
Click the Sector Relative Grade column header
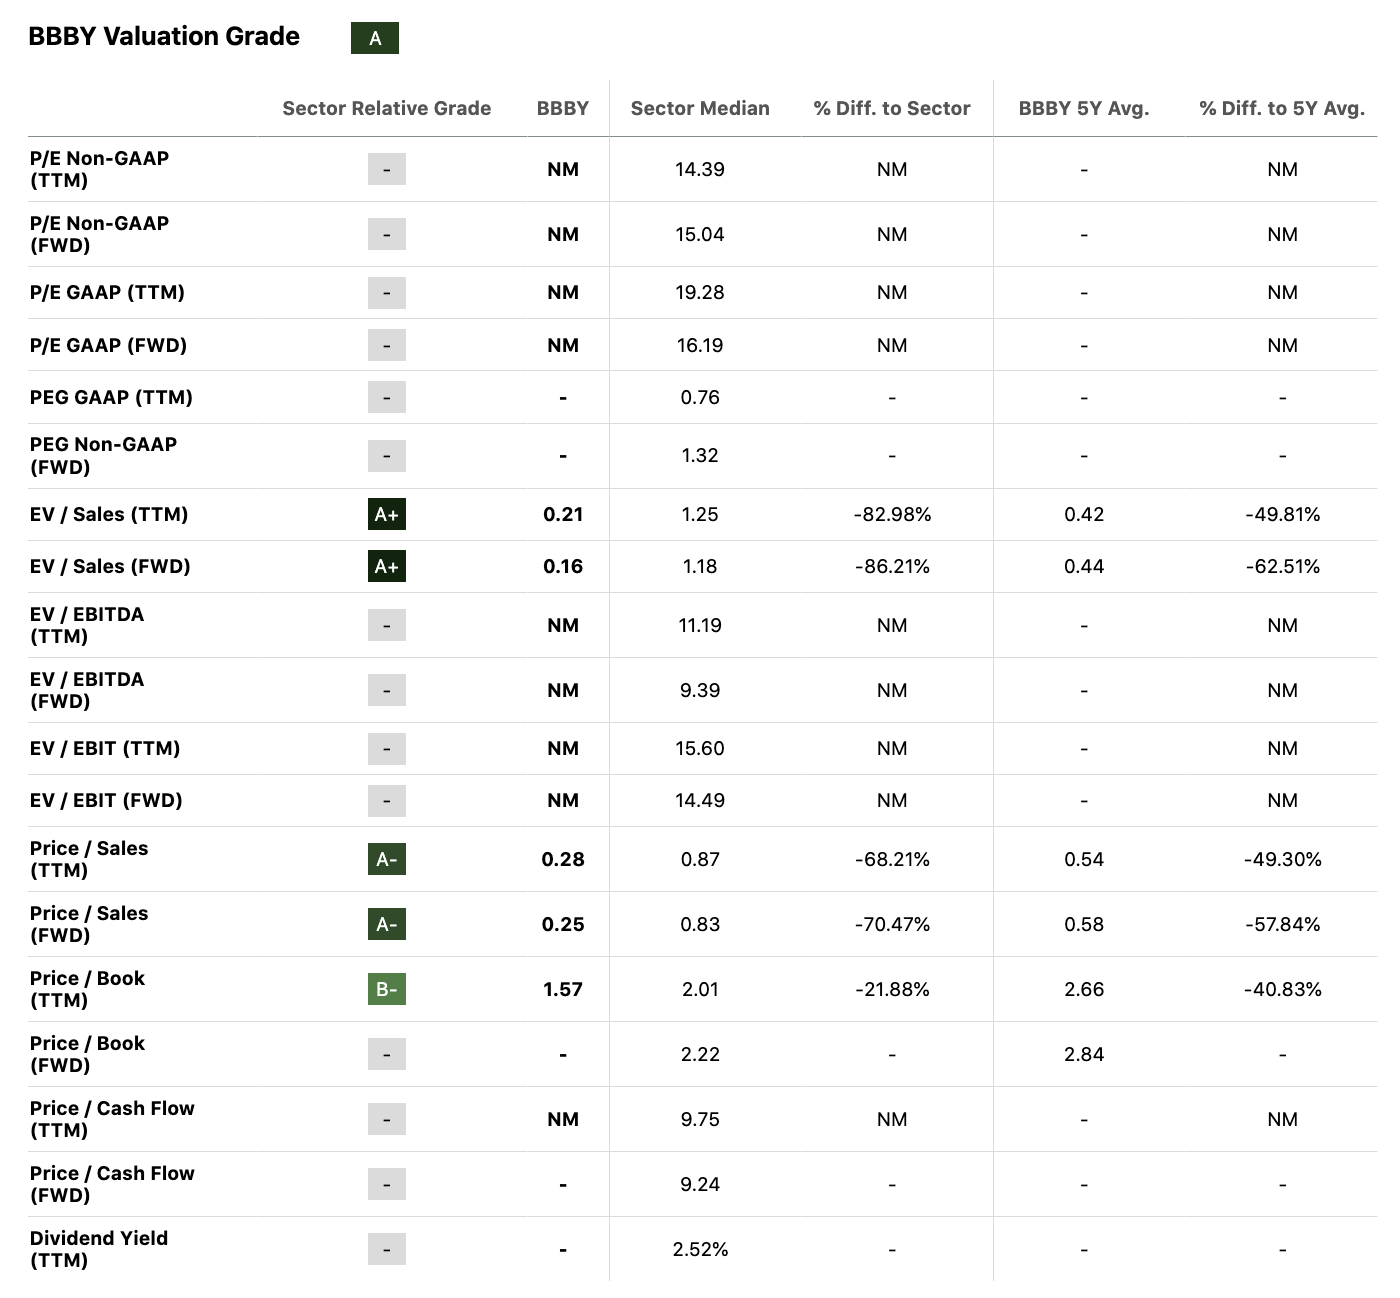tap(387, 108)
